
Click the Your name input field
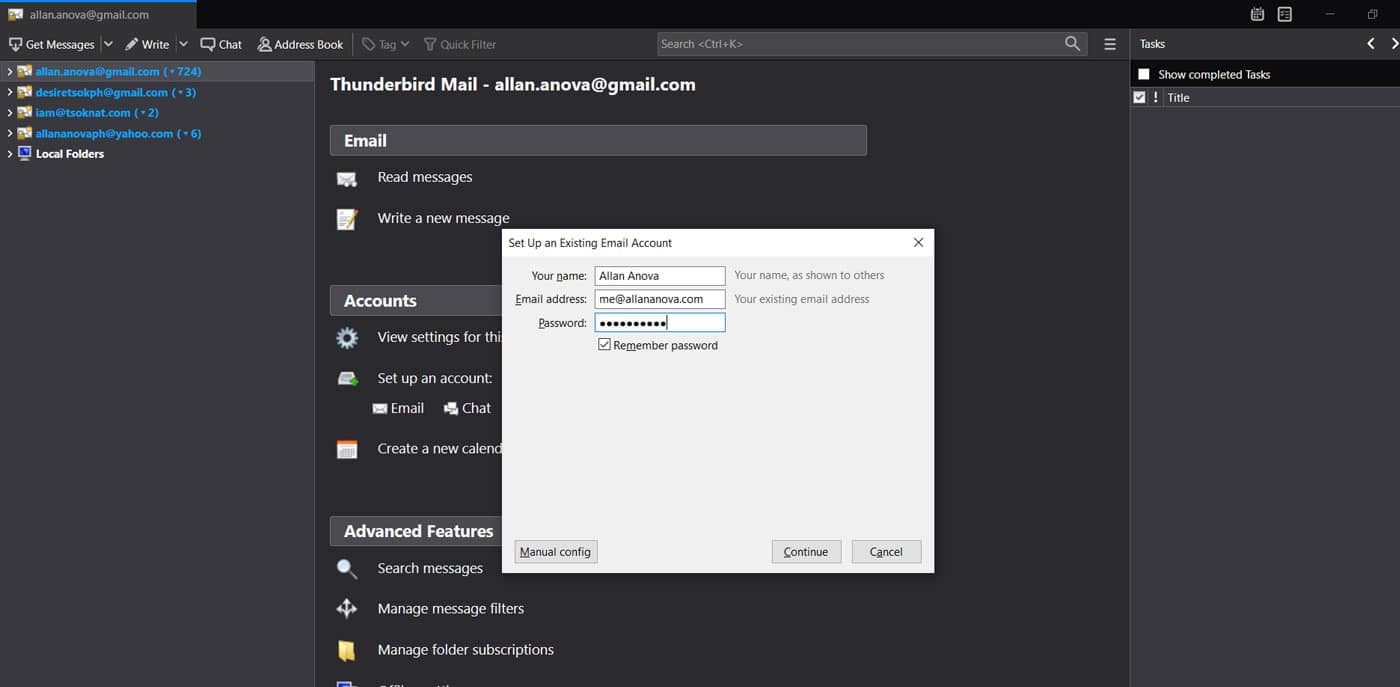point(660,276)
